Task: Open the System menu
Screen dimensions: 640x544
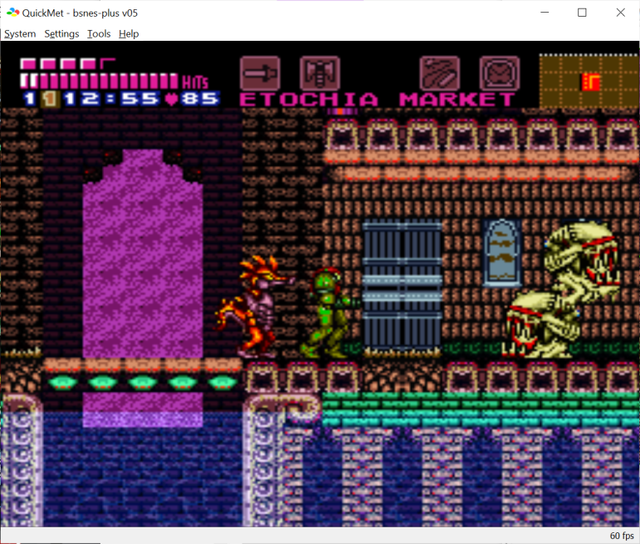Action: coord(20,34)
